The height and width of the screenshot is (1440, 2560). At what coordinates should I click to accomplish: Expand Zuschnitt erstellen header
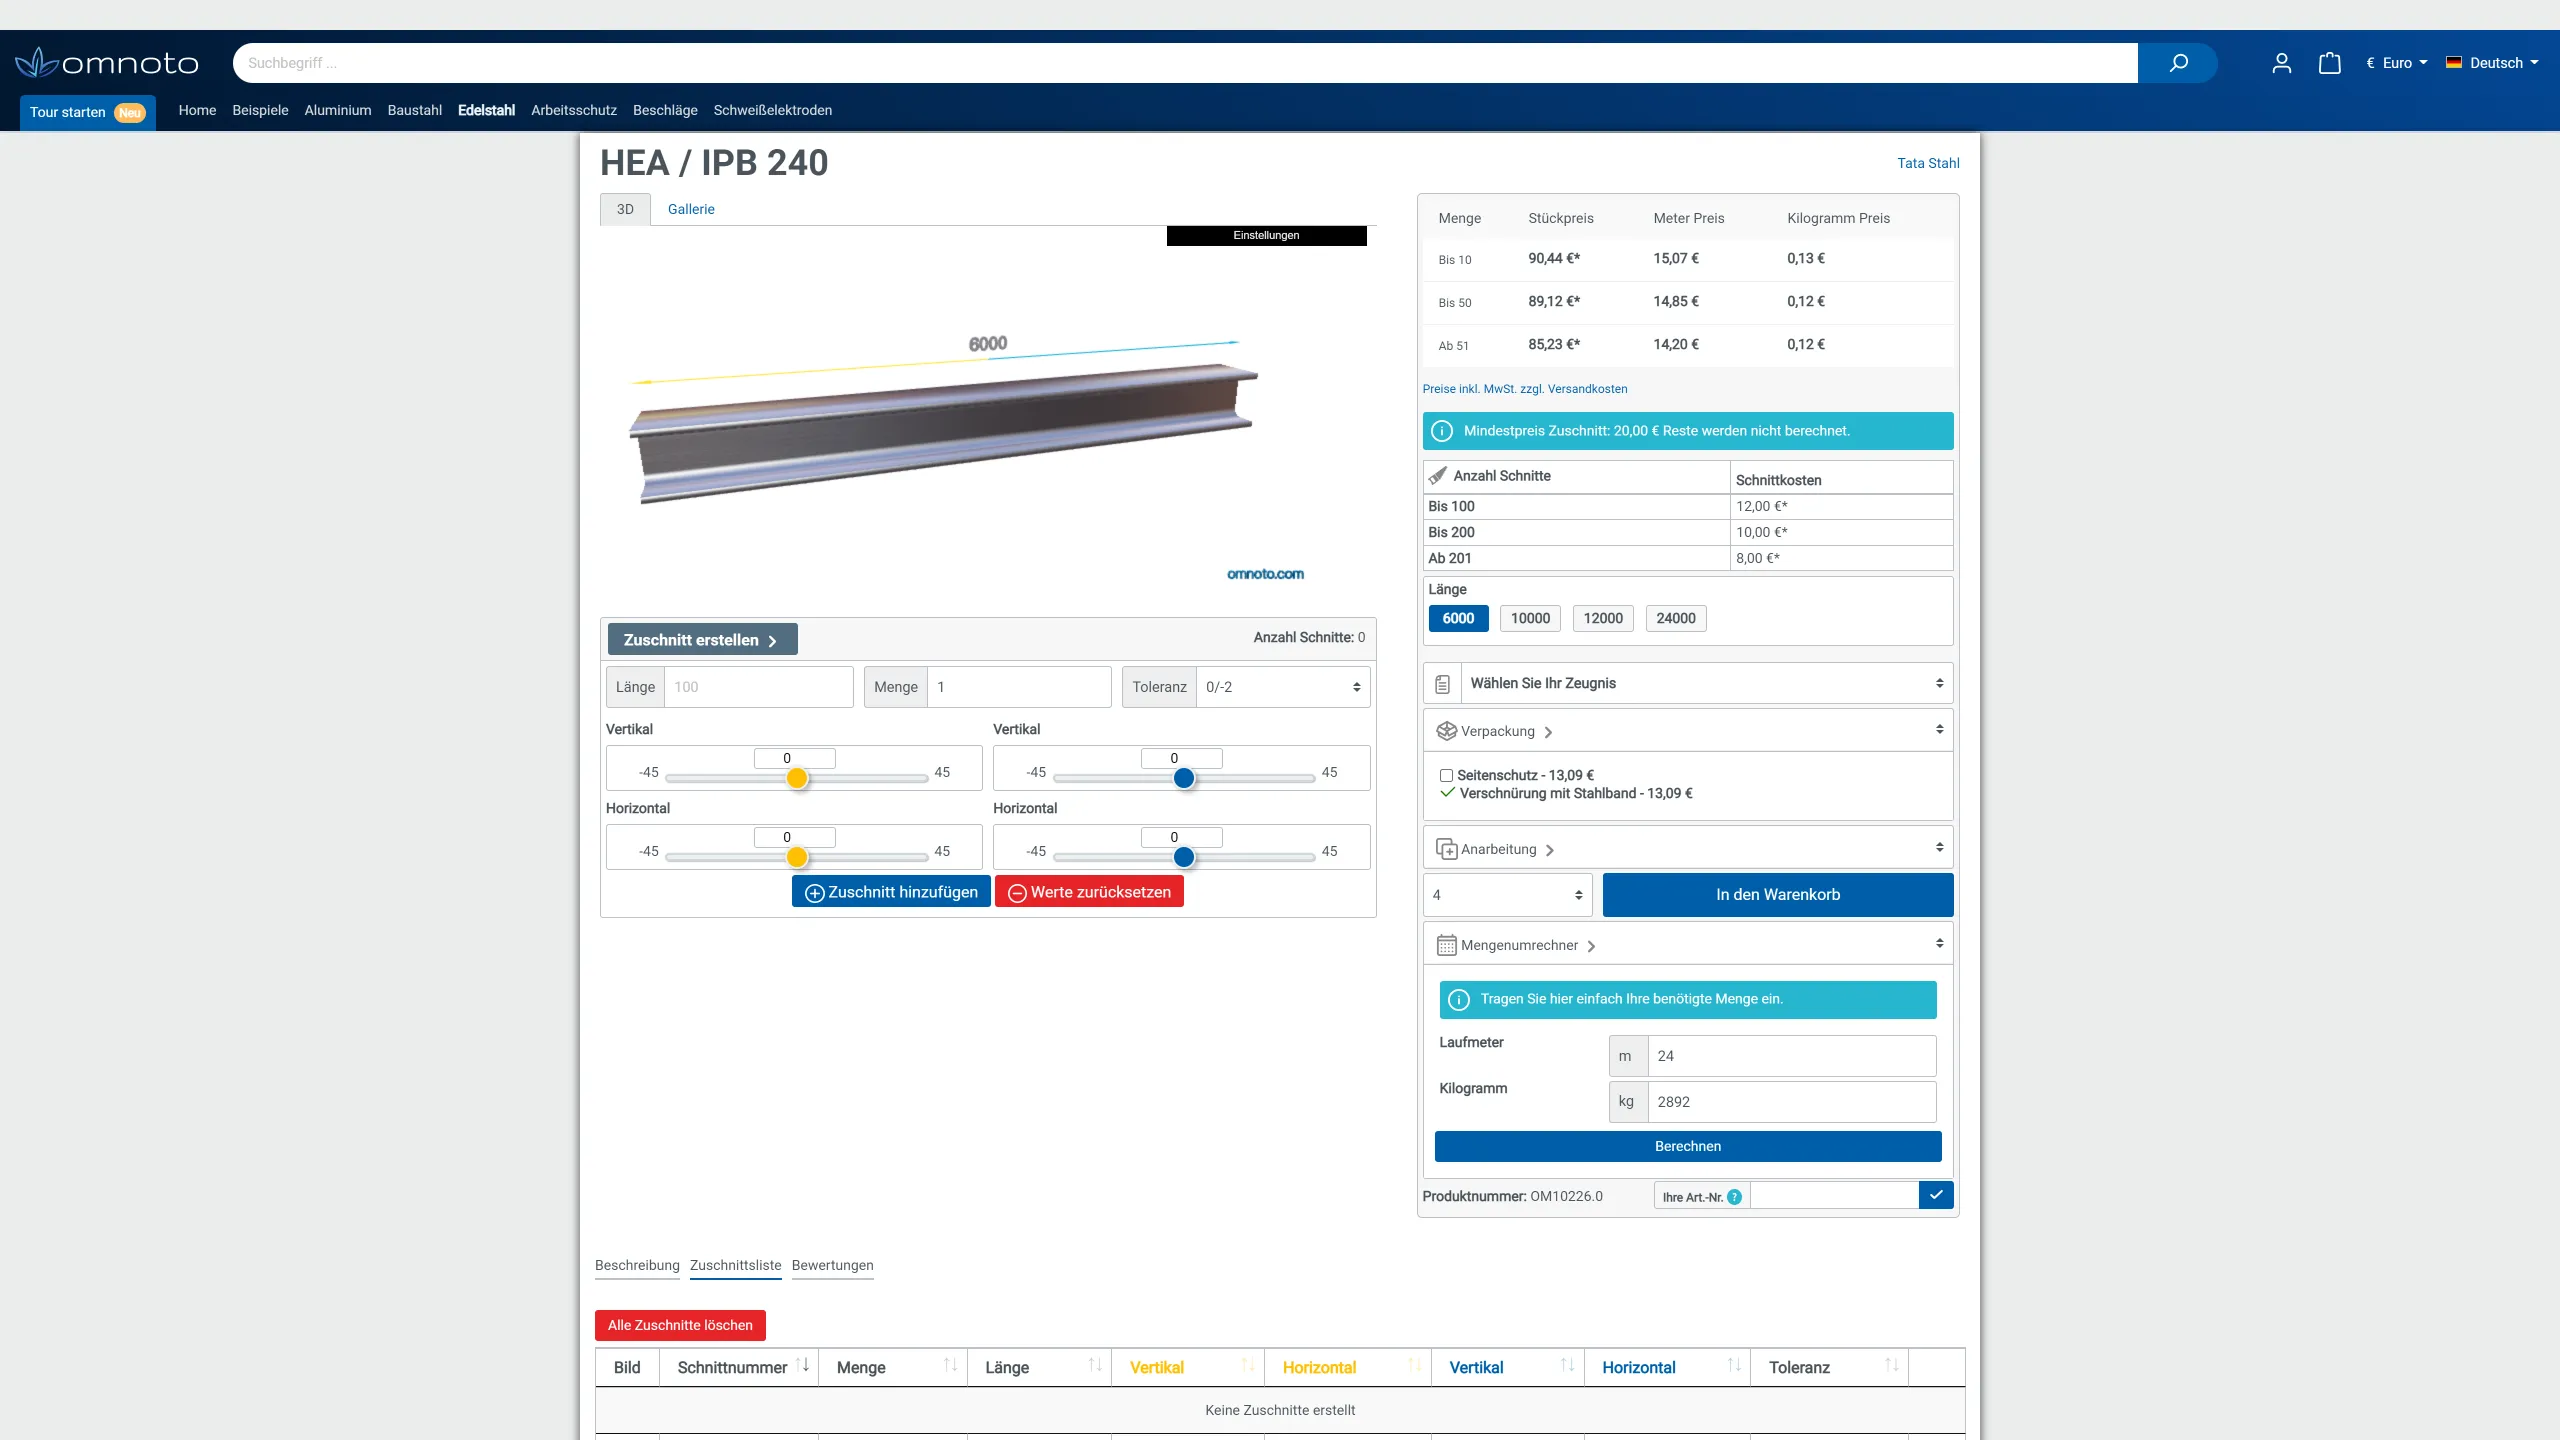(x=702, y=640)
